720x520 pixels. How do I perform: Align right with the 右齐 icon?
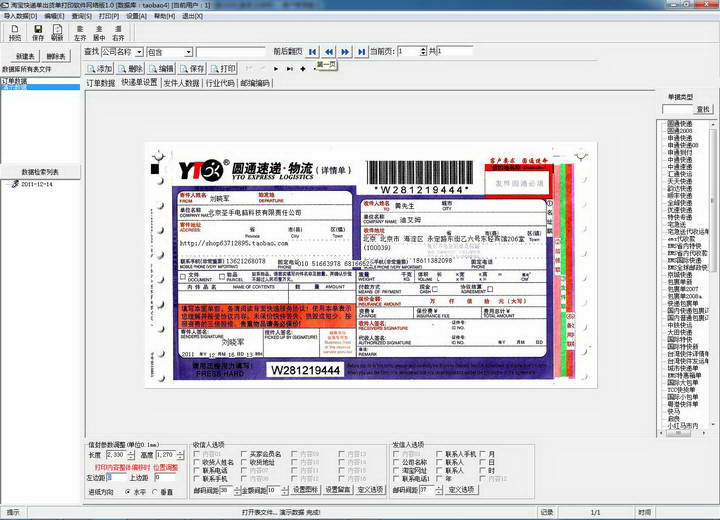coord(118,33)
